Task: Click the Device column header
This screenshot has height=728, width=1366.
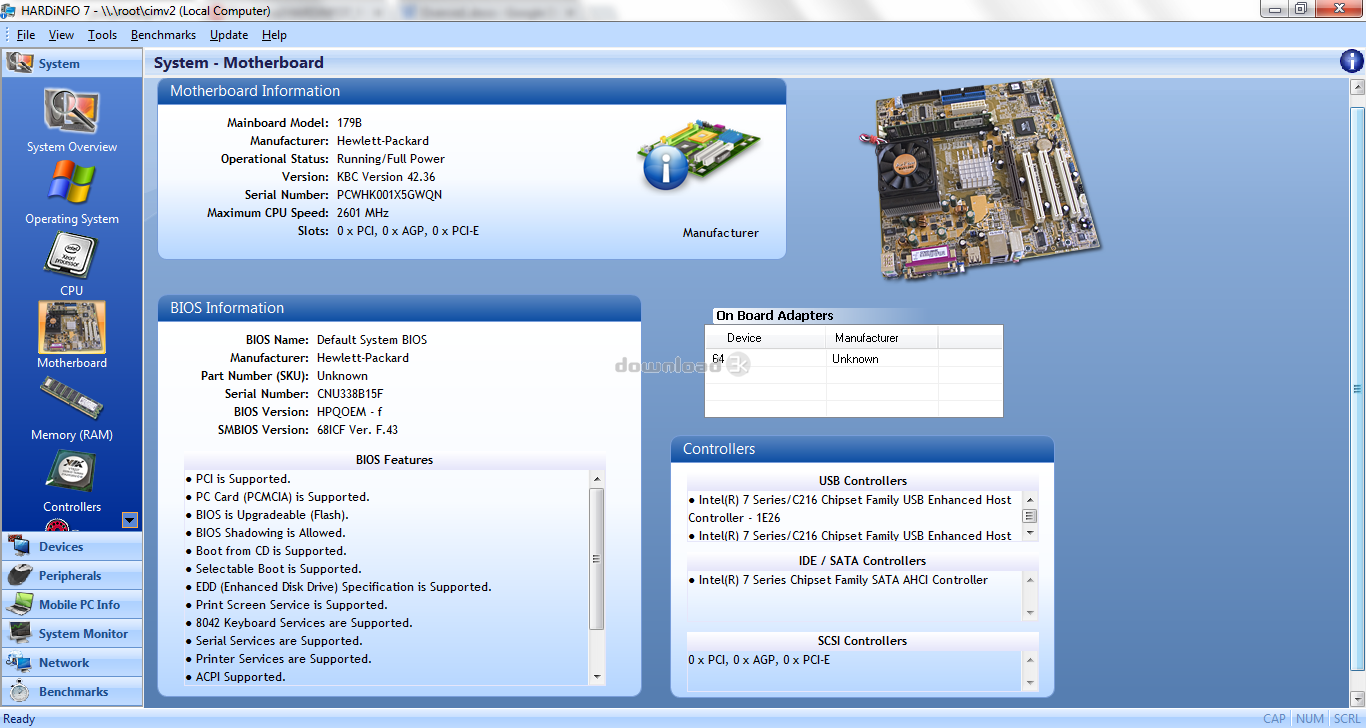Action: [x=765, y=338]
